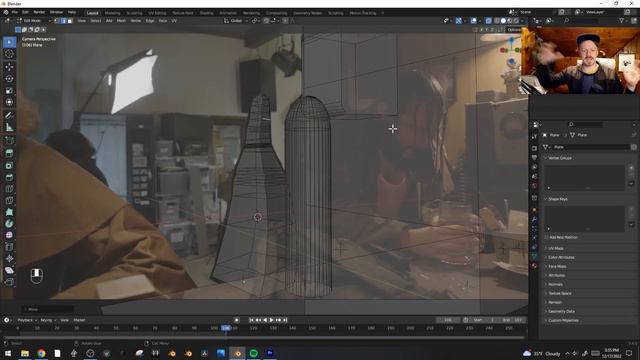This screenshot has width=640, height=360.
Task: Select the Edge Slide tool
Action: (x=9, y=247)
